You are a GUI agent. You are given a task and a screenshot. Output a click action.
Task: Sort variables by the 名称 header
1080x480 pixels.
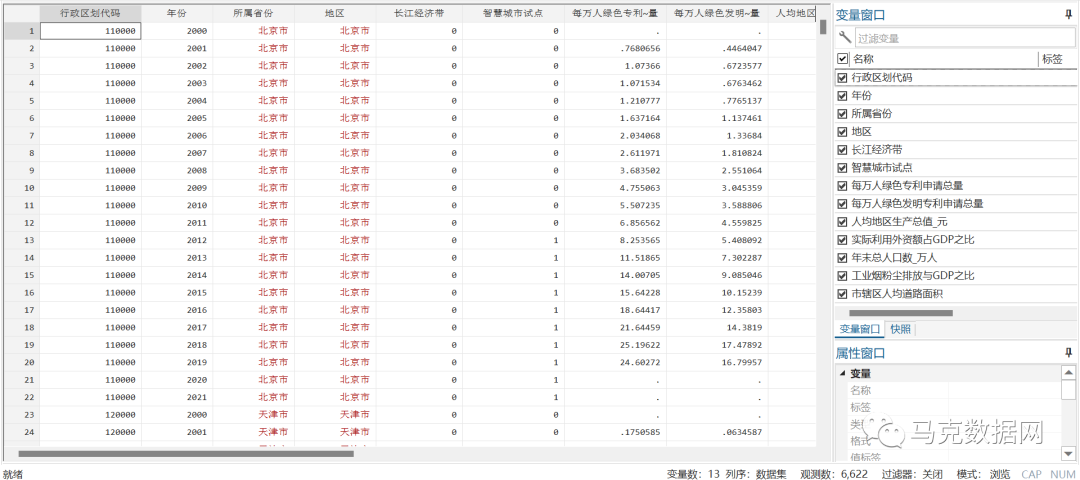(x=862, y=59)
